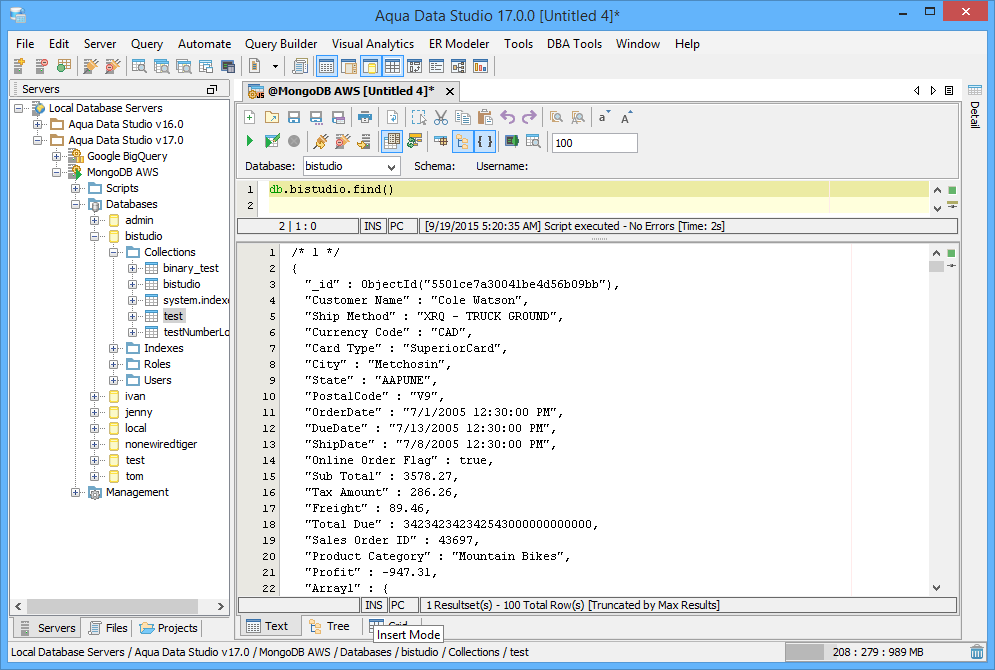Click the Open file folder icon in editor toolbar
The height and width of the screenshot is (670, 995).
[x=272, y=117]
